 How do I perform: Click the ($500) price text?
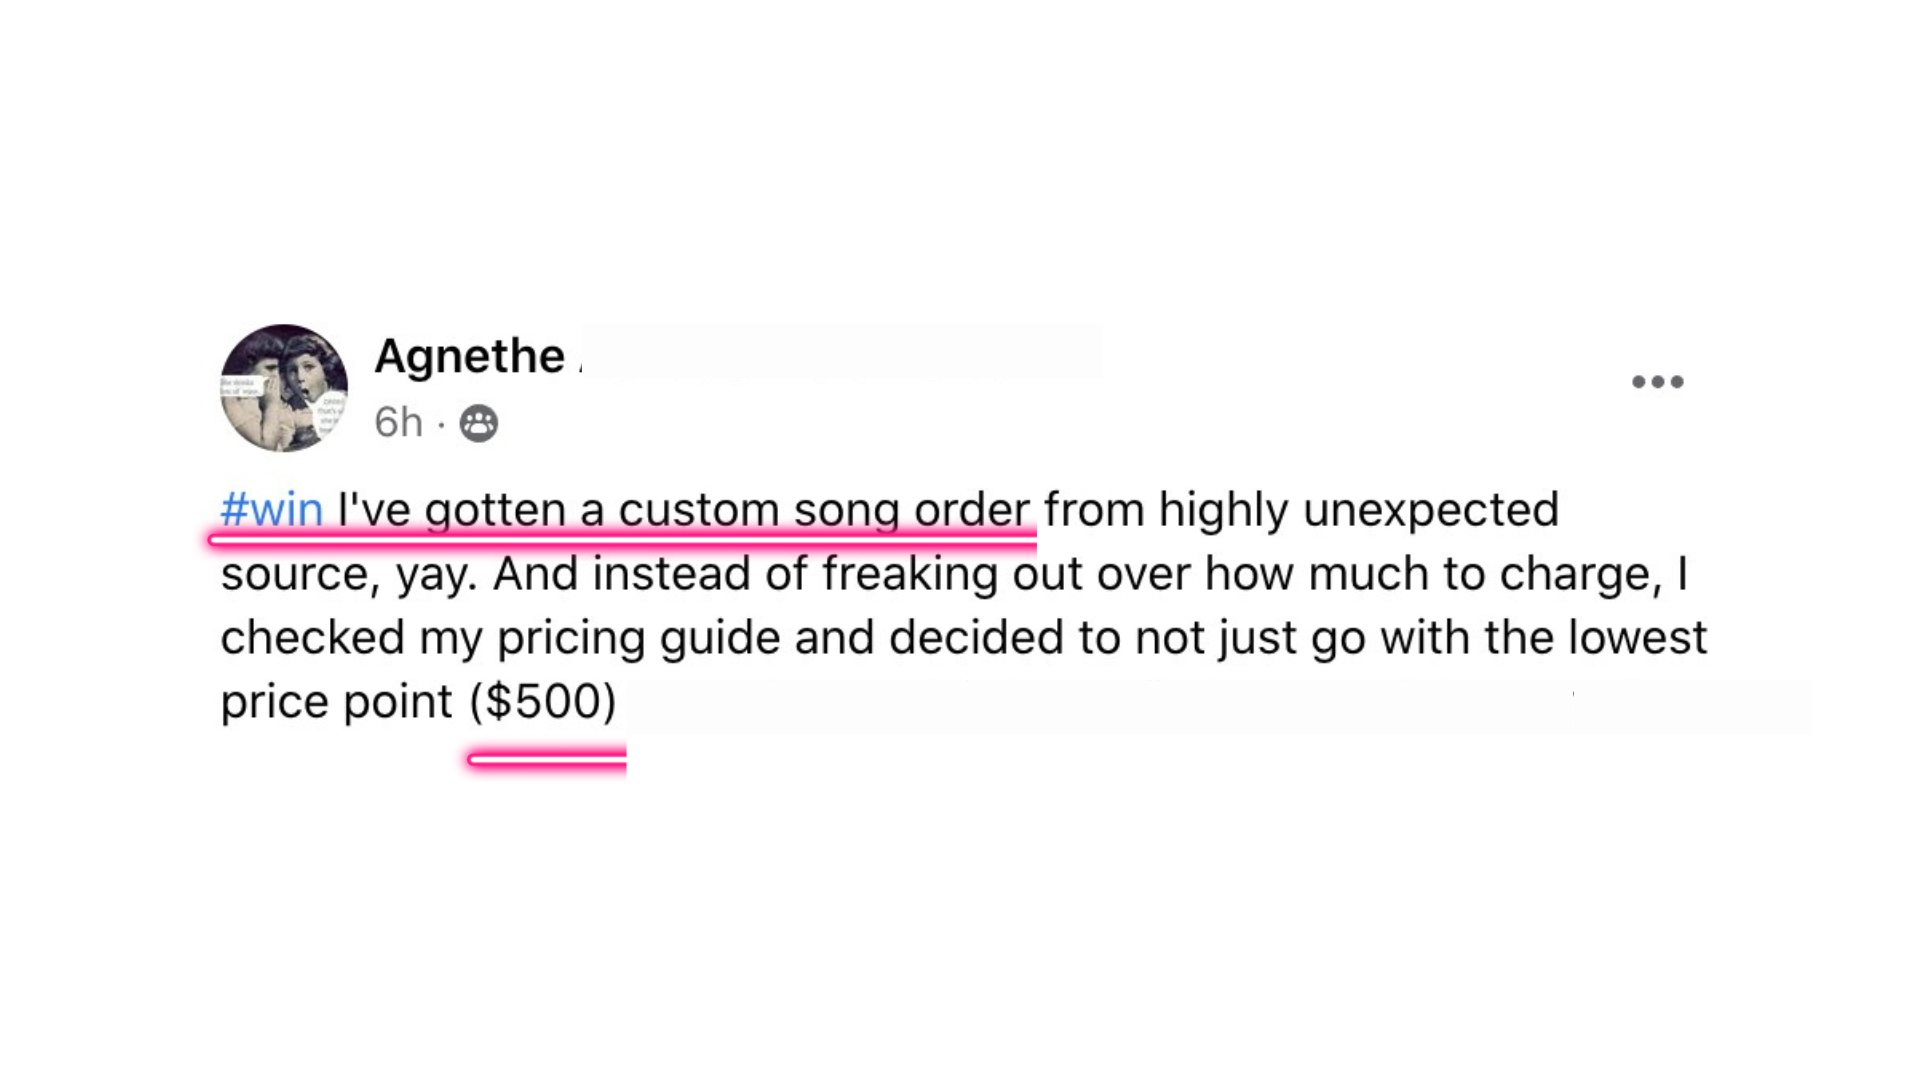543,701
